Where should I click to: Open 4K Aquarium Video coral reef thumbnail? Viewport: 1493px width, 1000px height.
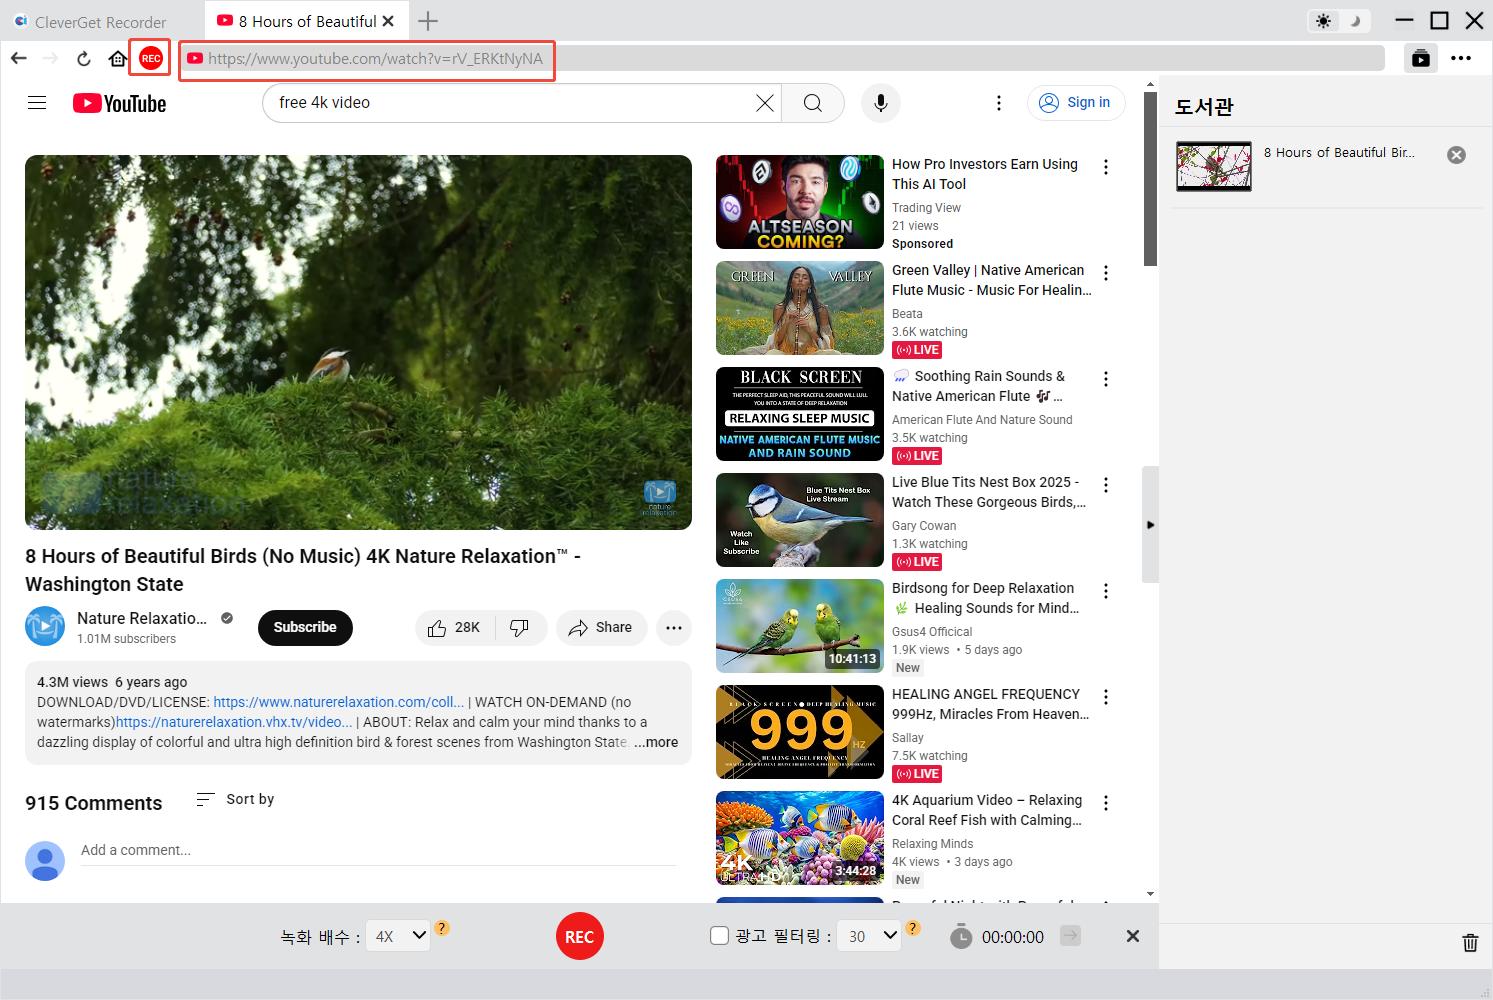point(800,838)
